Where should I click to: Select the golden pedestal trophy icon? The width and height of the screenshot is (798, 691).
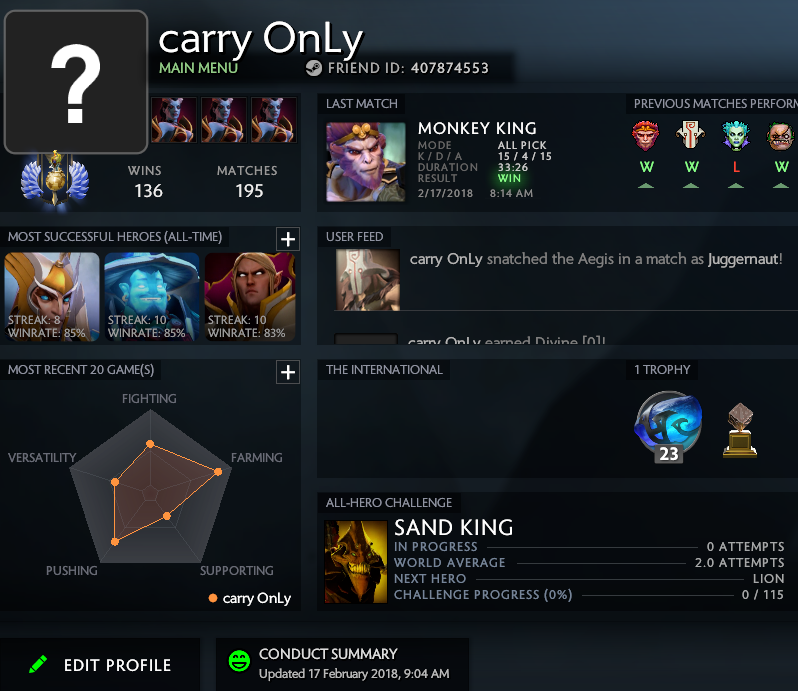coord(740,430)
